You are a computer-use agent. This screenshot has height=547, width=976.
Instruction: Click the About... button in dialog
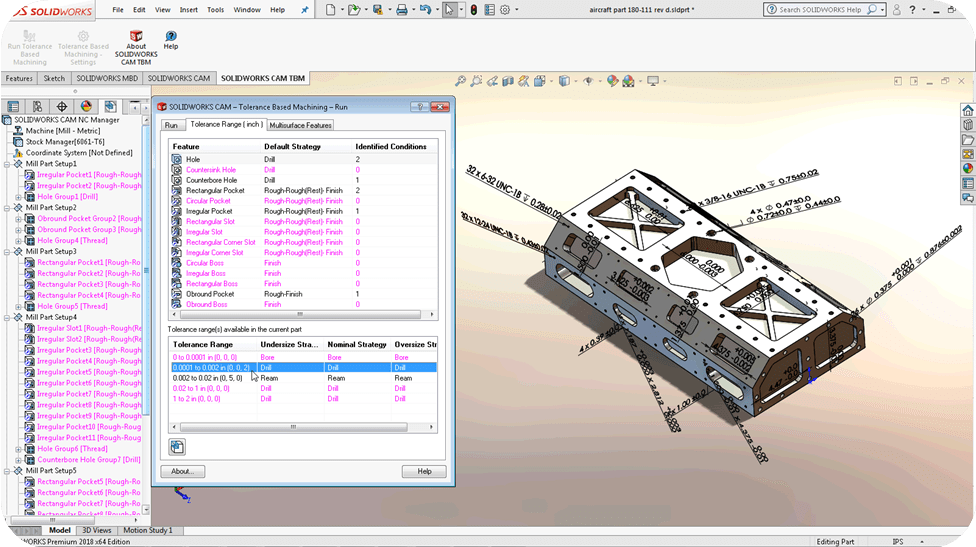[x=181, y=471]
